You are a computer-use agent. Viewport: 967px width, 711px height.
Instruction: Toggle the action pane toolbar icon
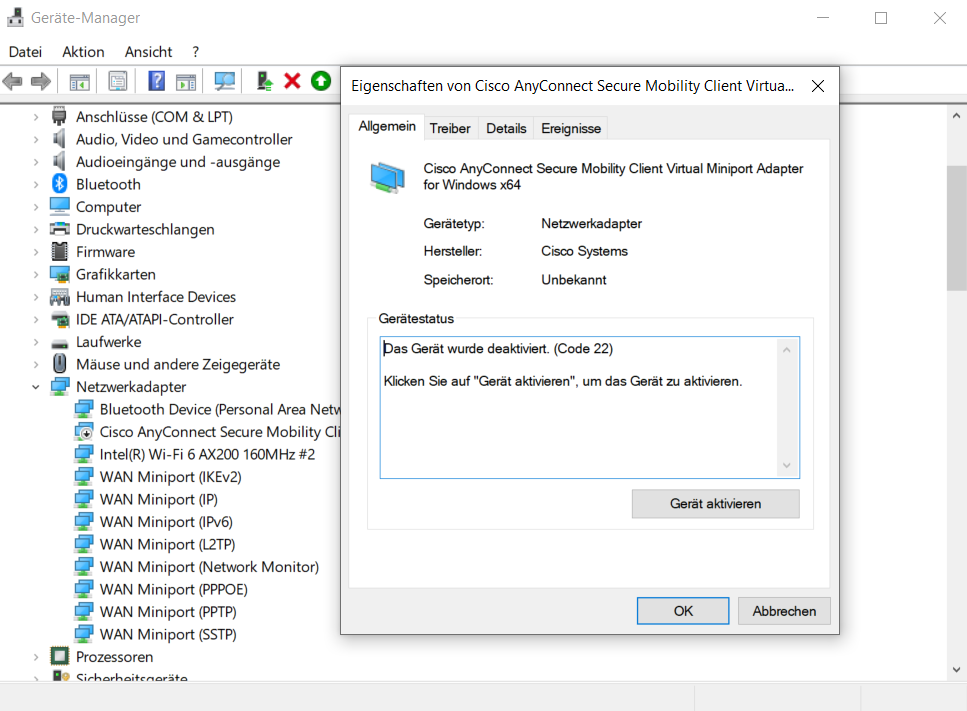[x=186, y=81]
